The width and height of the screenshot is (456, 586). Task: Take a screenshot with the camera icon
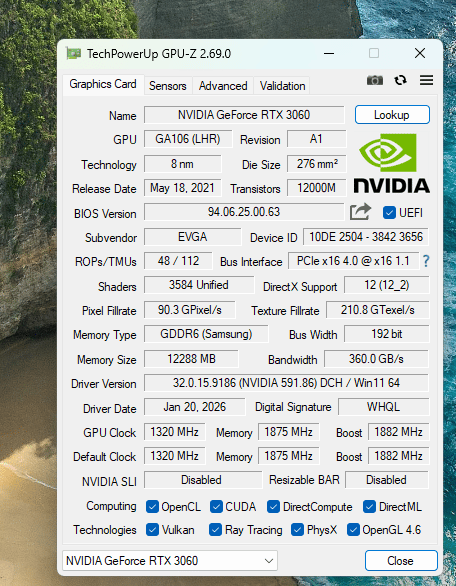pyautogui.click(x=375, y=80)
